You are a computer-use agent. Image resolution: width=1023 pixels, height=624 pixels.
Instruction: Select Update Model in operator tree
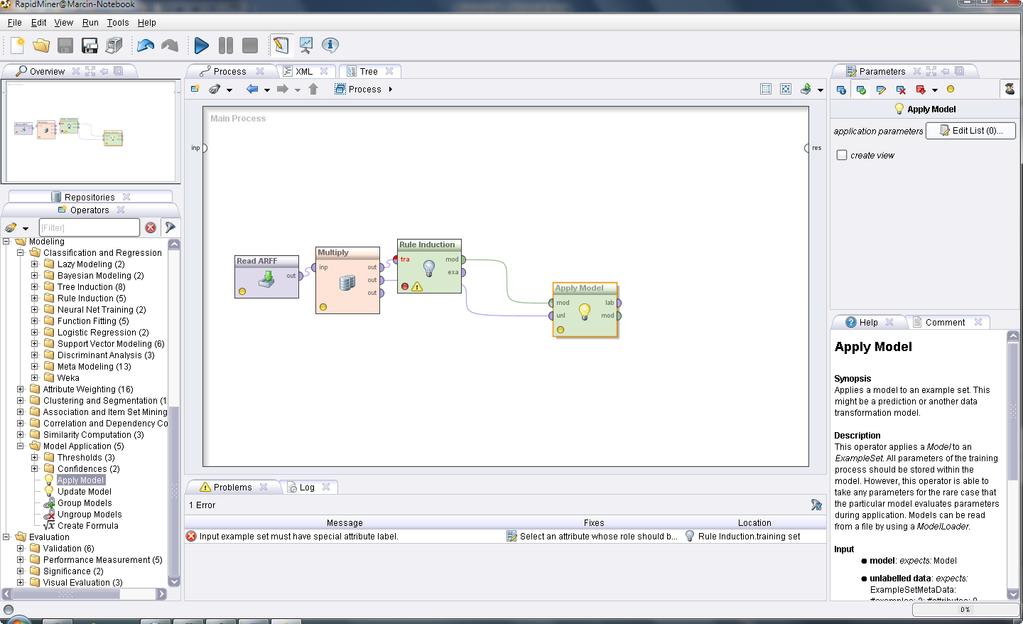(84, 491)
